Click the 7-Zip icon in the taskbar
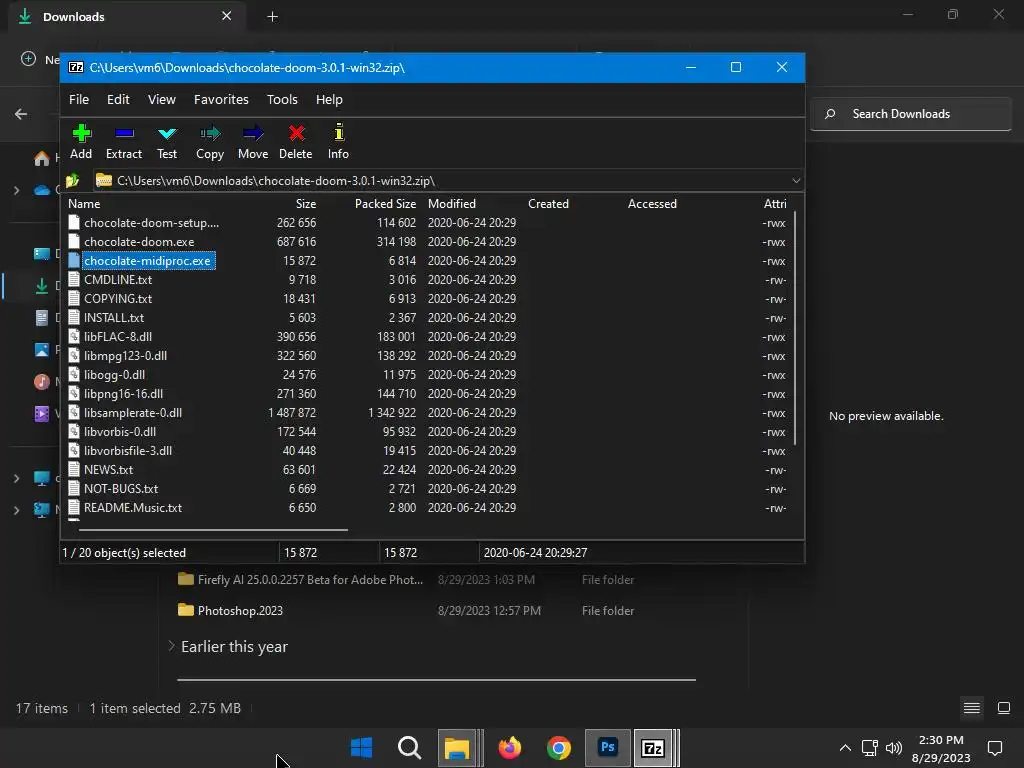The image size is (1024, 768). click(x=653, y=748)
